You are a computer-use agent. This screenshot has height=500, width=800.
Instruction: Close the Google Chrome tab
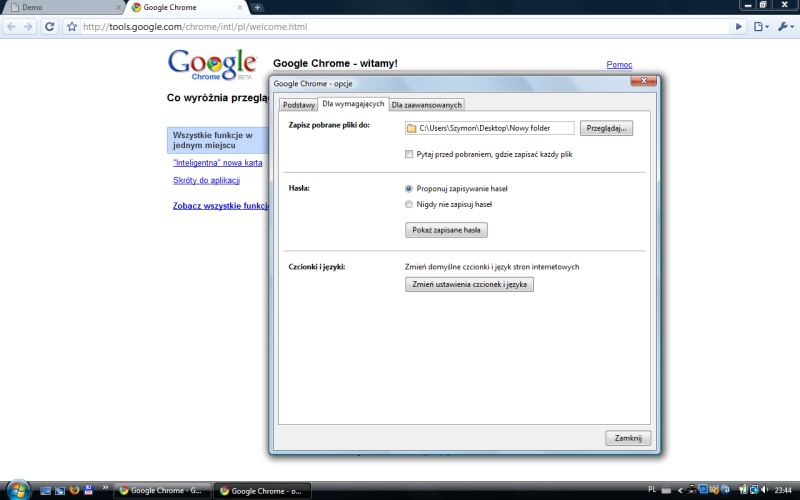pos(240,8)
